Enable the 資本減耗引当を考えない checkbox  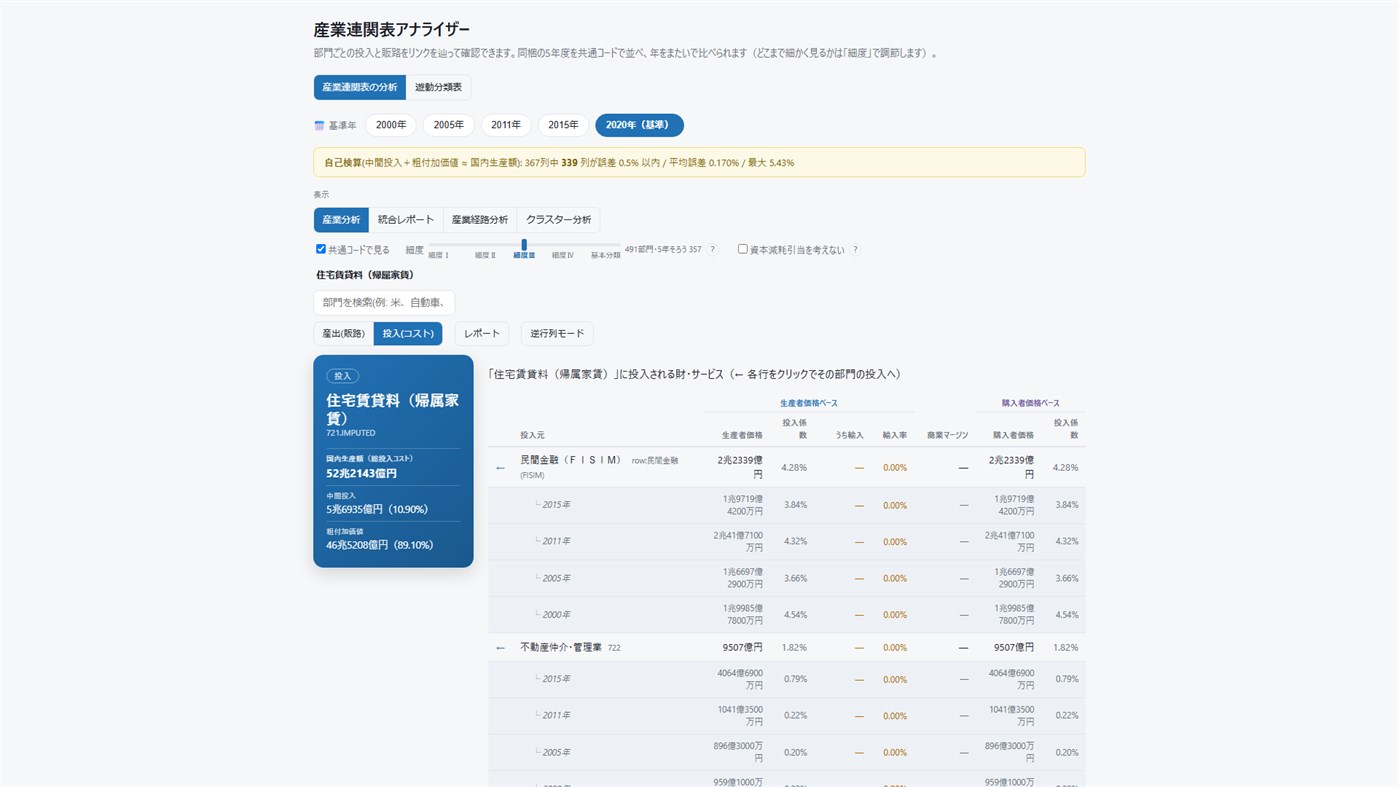click(x=743, y=249)
